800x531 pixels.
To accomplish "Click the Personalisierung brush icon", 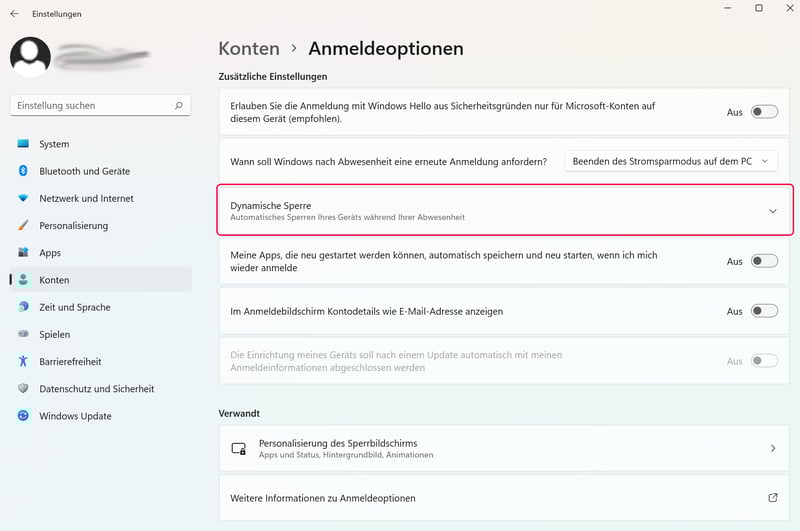I will tap(23, 225).
